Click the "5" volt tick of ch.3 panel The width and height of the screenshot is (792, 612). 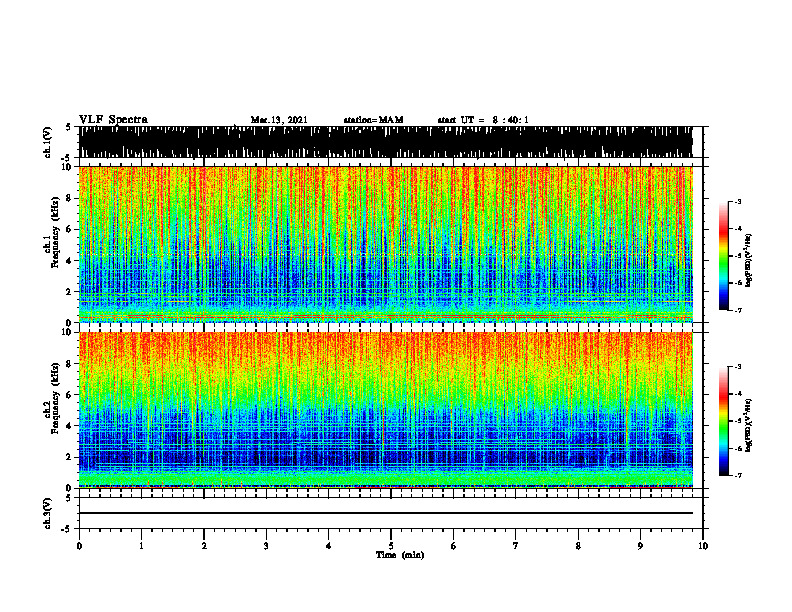[68, 498]
